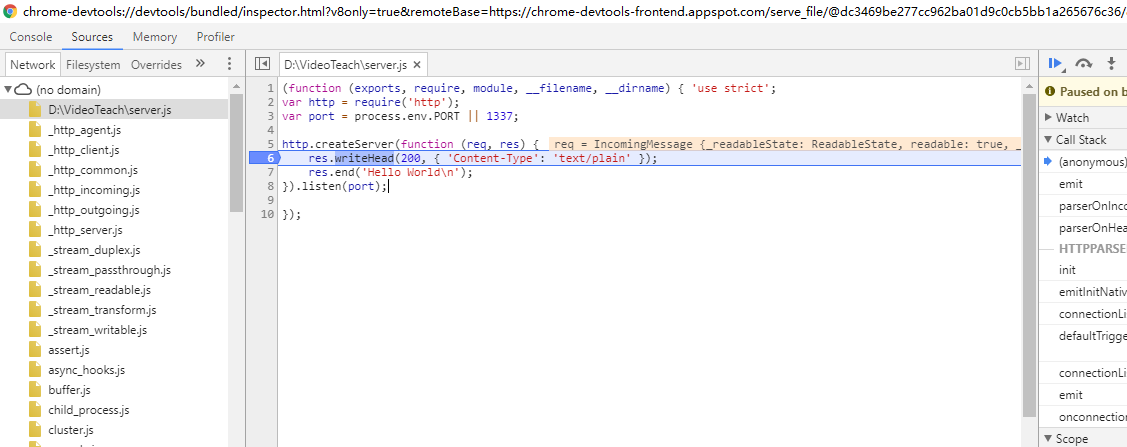The width and height of the screenshot is (1127, 447).
Task: Open _http_server.js file
Action: [86, 230]
